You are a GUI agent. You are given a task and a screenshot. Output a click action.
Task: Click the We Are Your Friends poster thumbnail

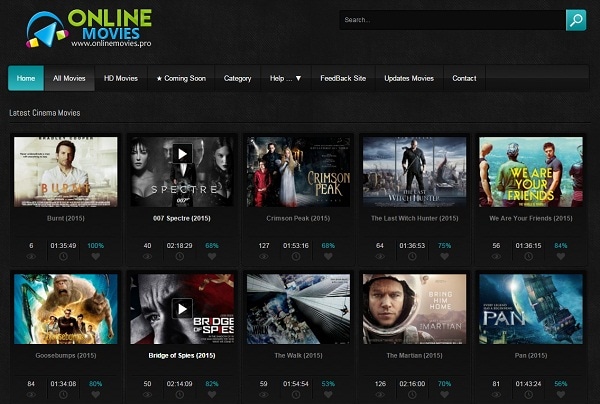point(531,172)
